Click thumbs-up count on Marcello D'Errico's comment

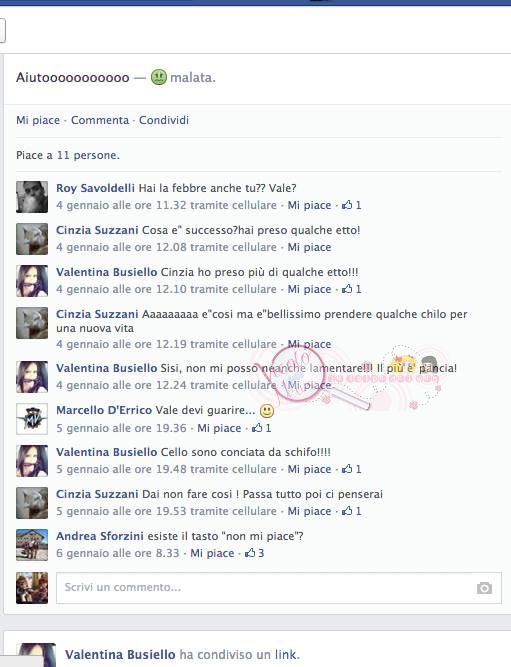pyautogui.click(x=261, y=428)
